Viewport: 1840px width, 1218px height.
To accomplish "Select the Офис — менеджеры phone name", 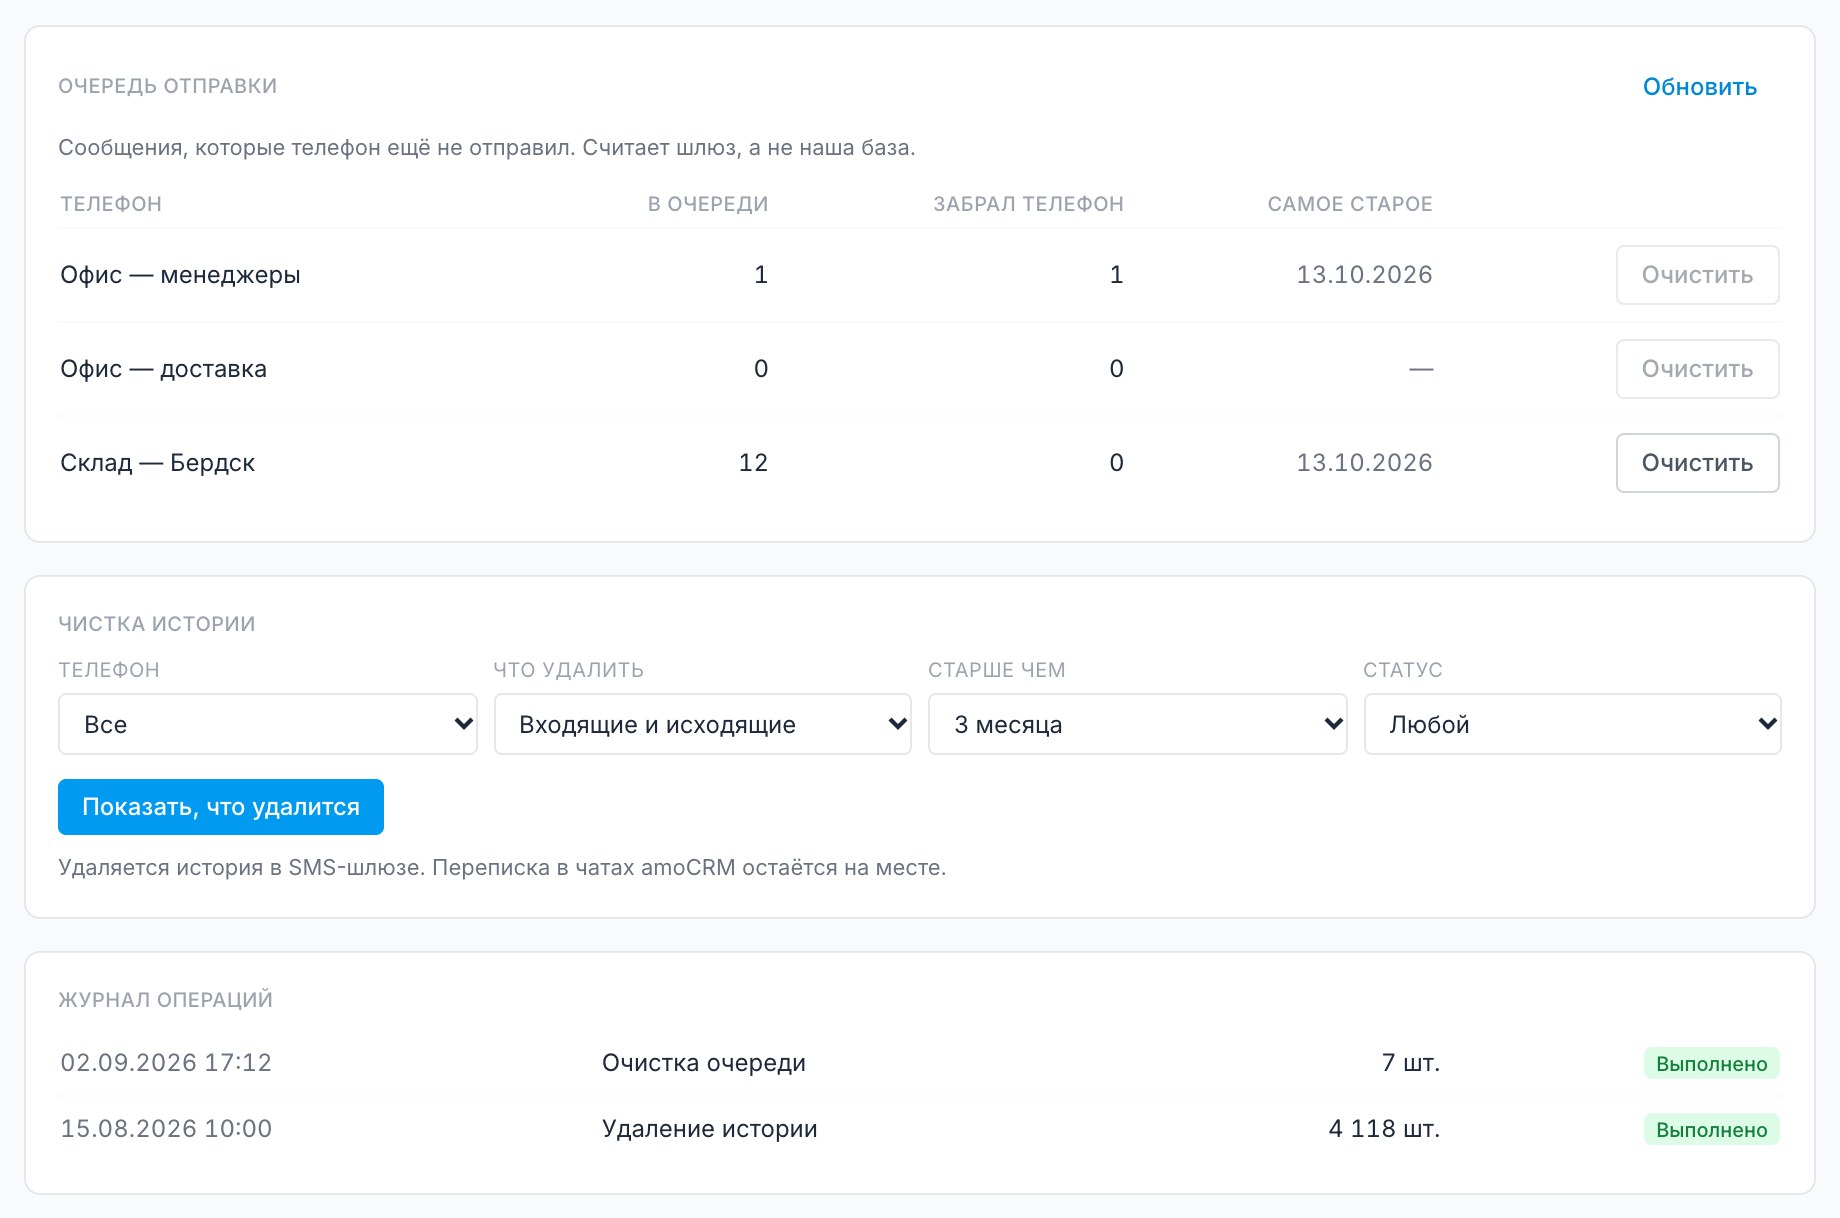I will pos(180,275).
